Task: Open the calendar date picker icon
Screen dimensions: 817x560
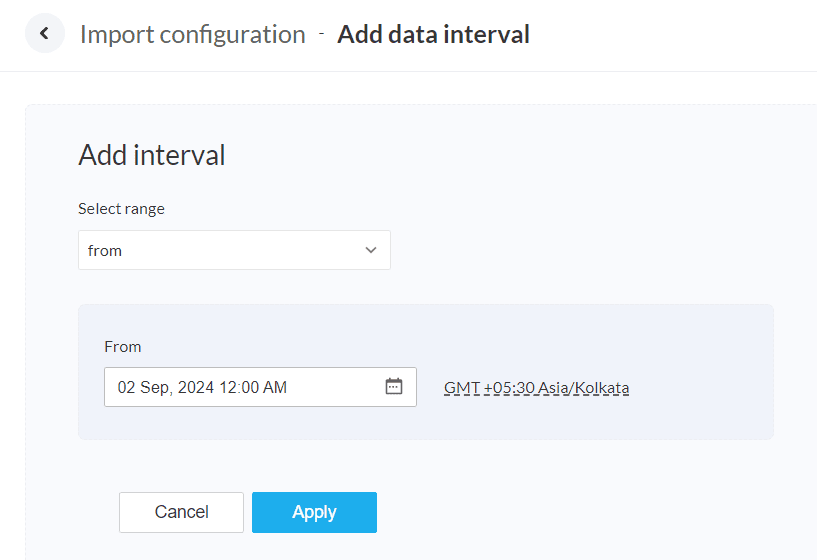Action: coord(394,387)
